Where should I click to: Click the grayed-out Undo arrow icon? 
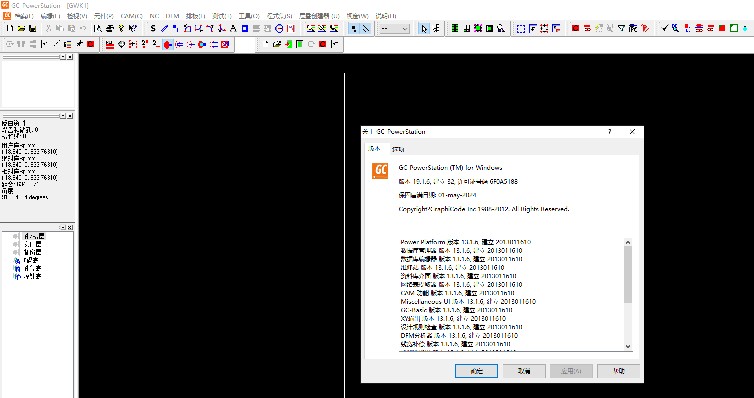[x=83, y=28]
